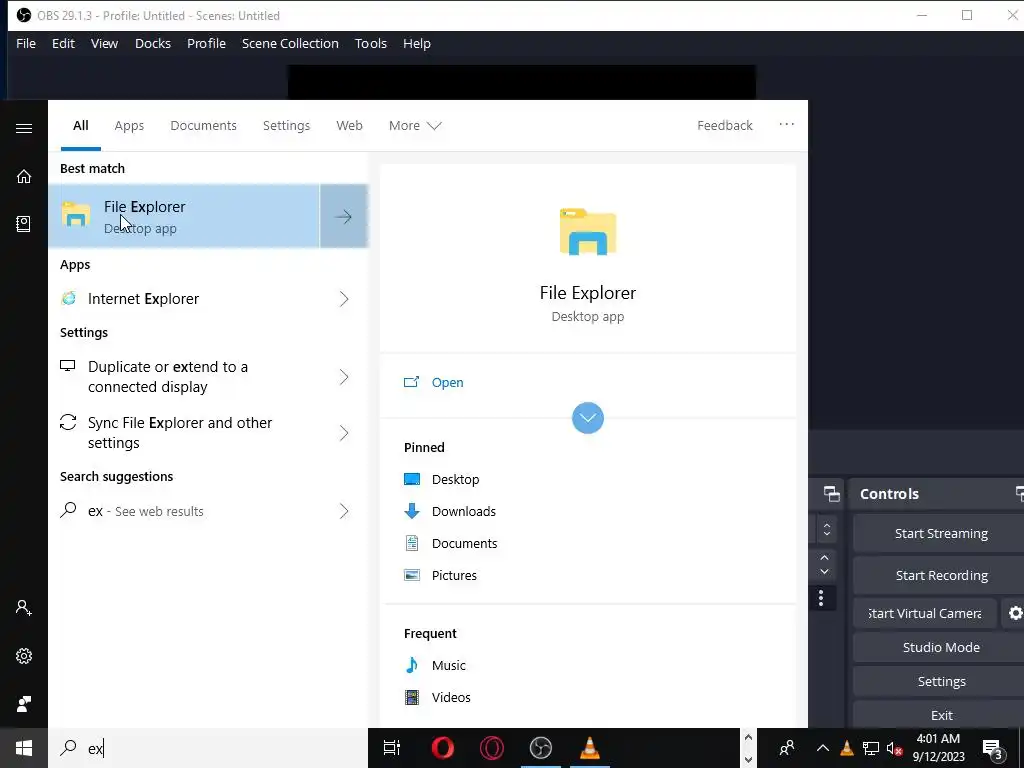This screenshot has width=1024, height=768.
Task: Switch to the Settings search tab
Action: coord(287,125)
